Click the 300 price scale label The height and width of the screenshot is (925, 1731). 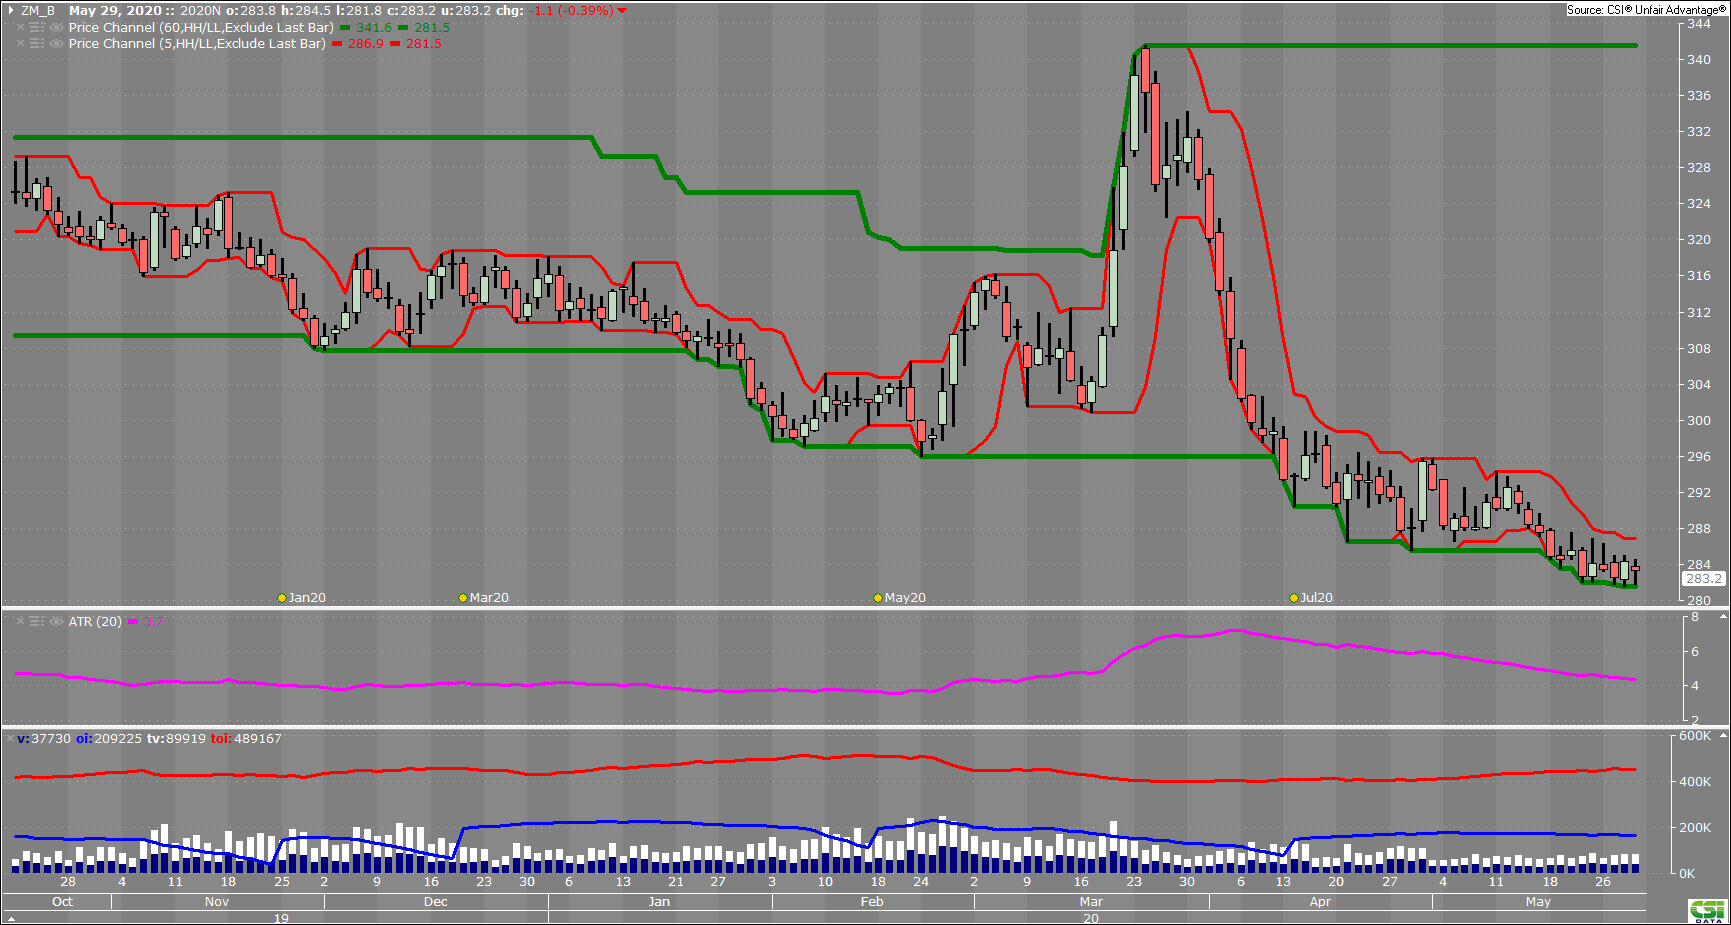click(x=1699, y=421)
